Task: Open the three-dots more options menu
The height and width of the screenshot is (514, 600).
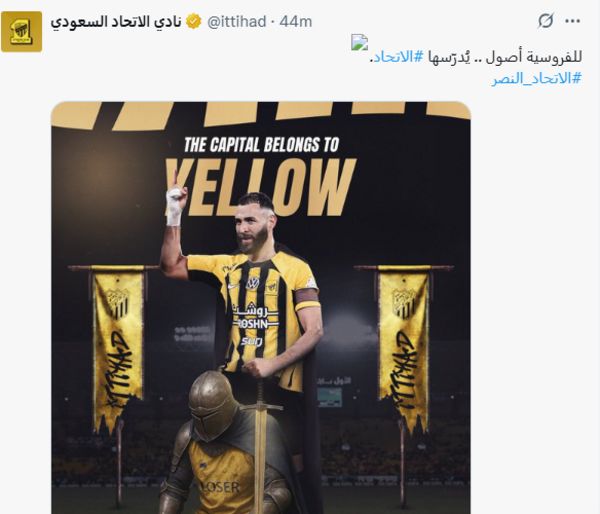Action: tap(573, 21)
